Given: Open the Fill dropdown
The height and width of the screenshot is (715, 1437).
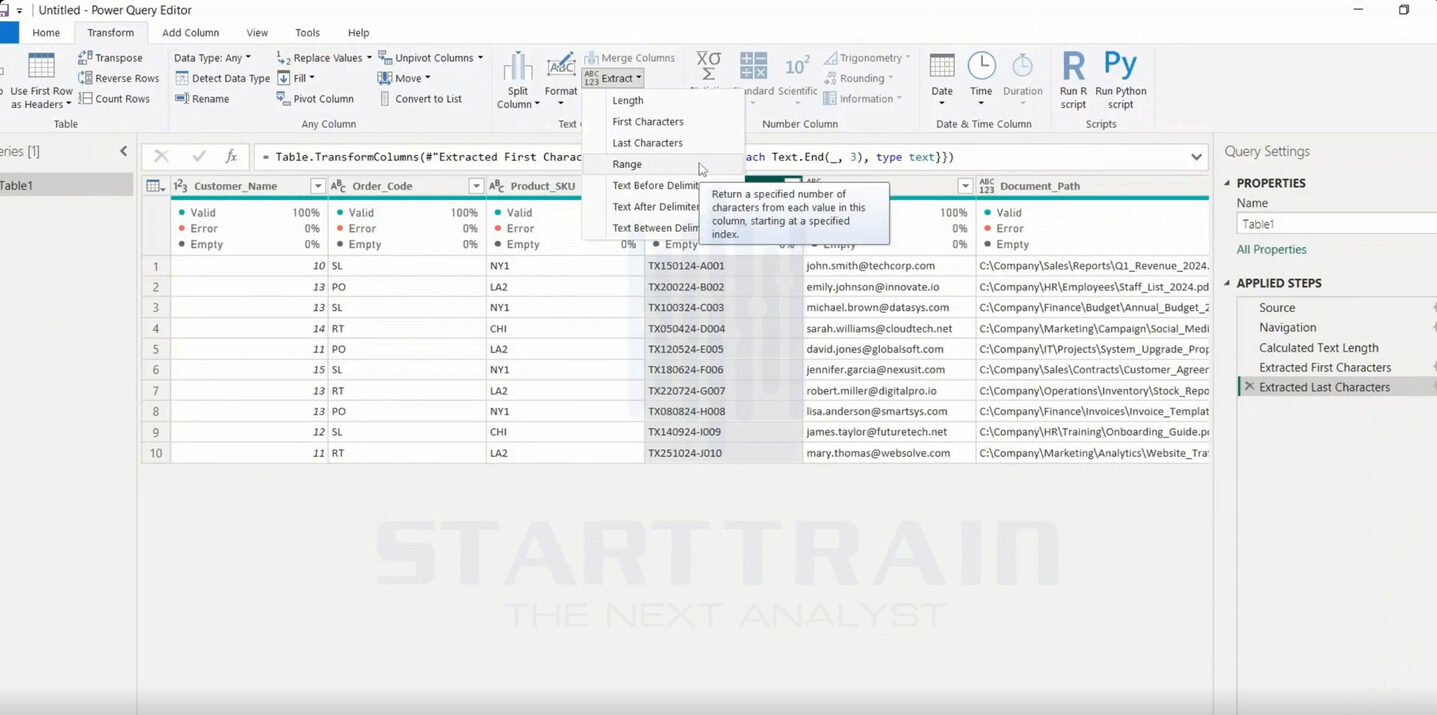Looking at the screenshot, I should (296, 78).
